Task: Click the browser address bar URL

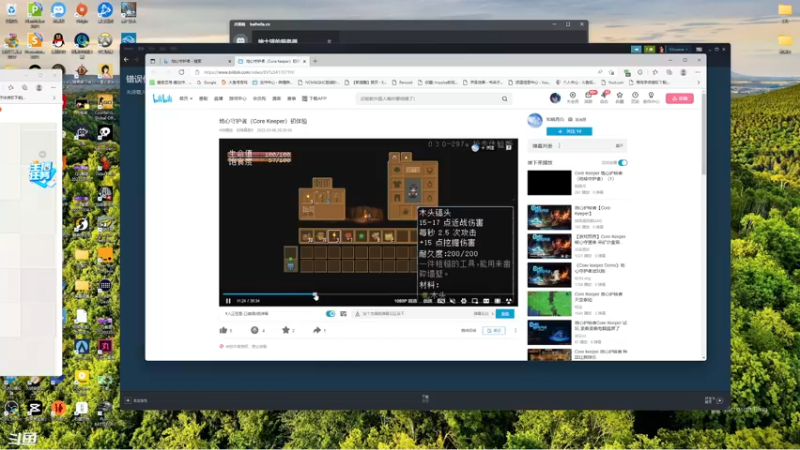Action: click(249, 72)
